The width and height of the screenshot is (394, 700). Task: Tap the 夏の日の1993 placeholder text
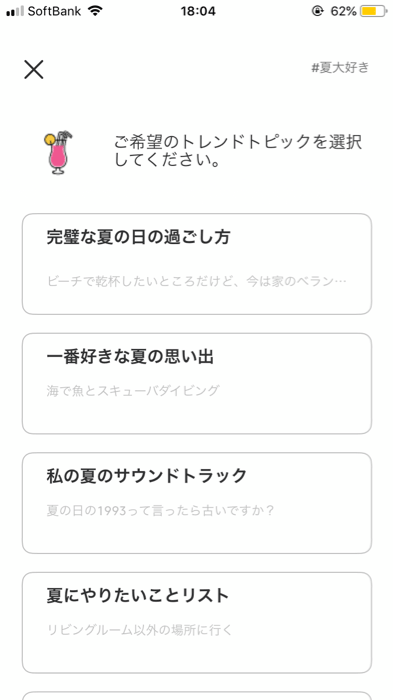(160, 510)
